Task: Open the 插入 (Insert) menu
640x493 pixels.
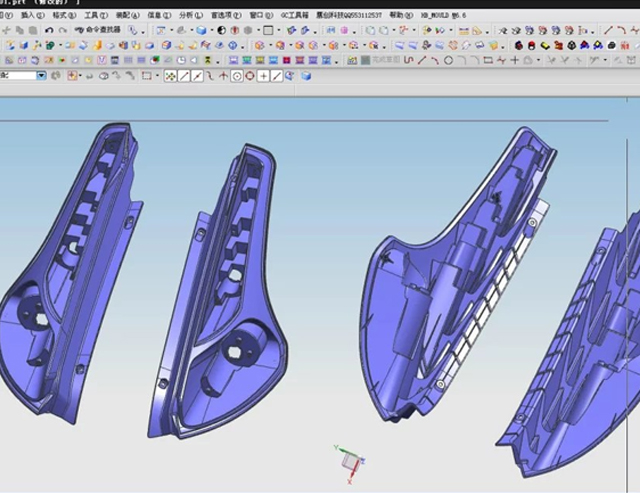Action: 32,16
